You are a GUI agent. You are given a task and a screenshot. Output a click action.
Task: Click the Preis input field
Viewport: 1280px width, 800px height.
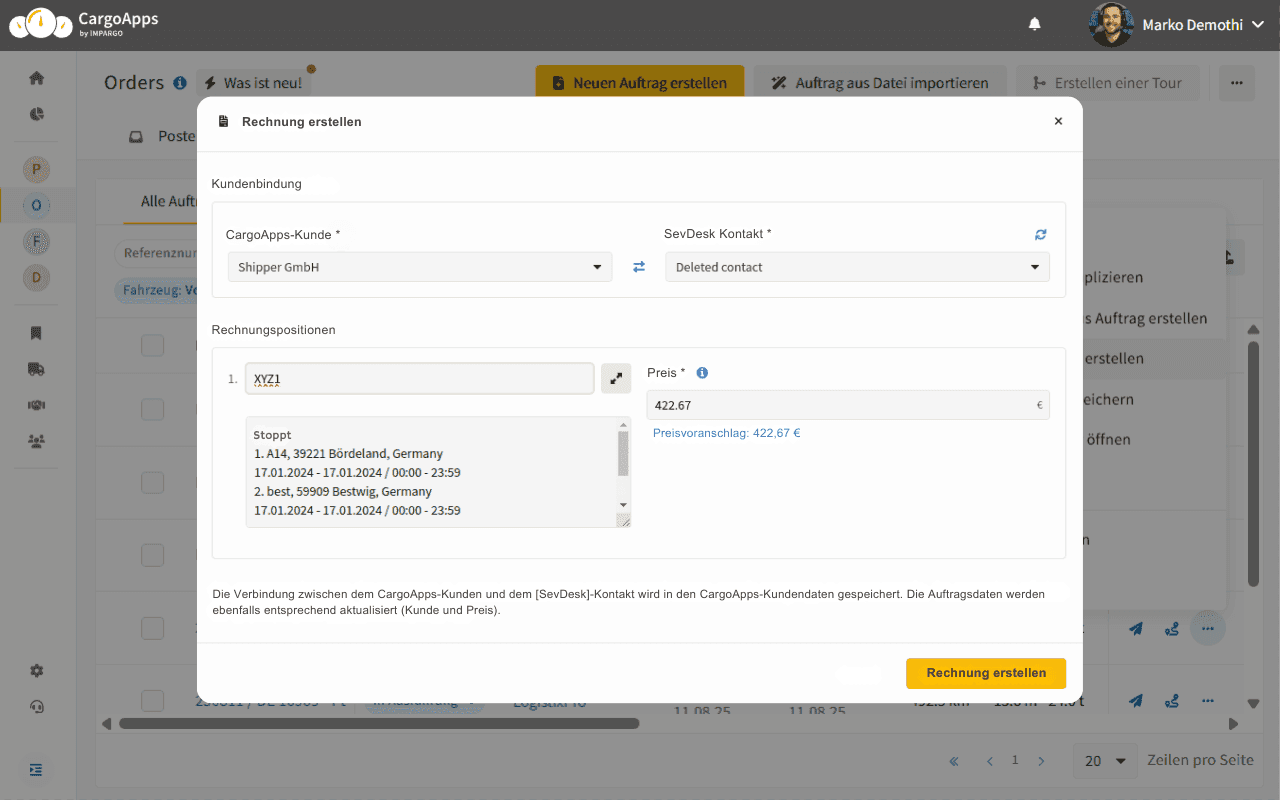point(840,405)
